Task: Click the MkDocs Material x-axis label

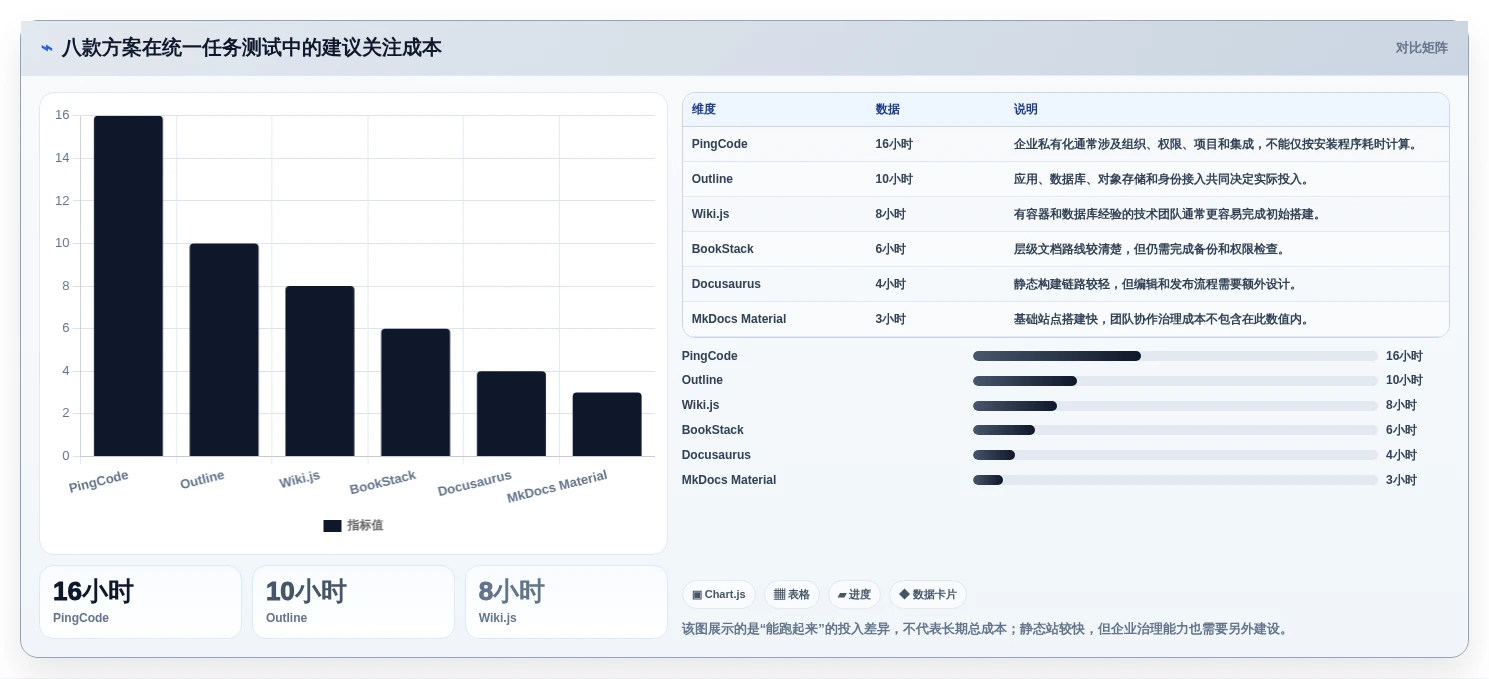Action: (x=557, y=487)
